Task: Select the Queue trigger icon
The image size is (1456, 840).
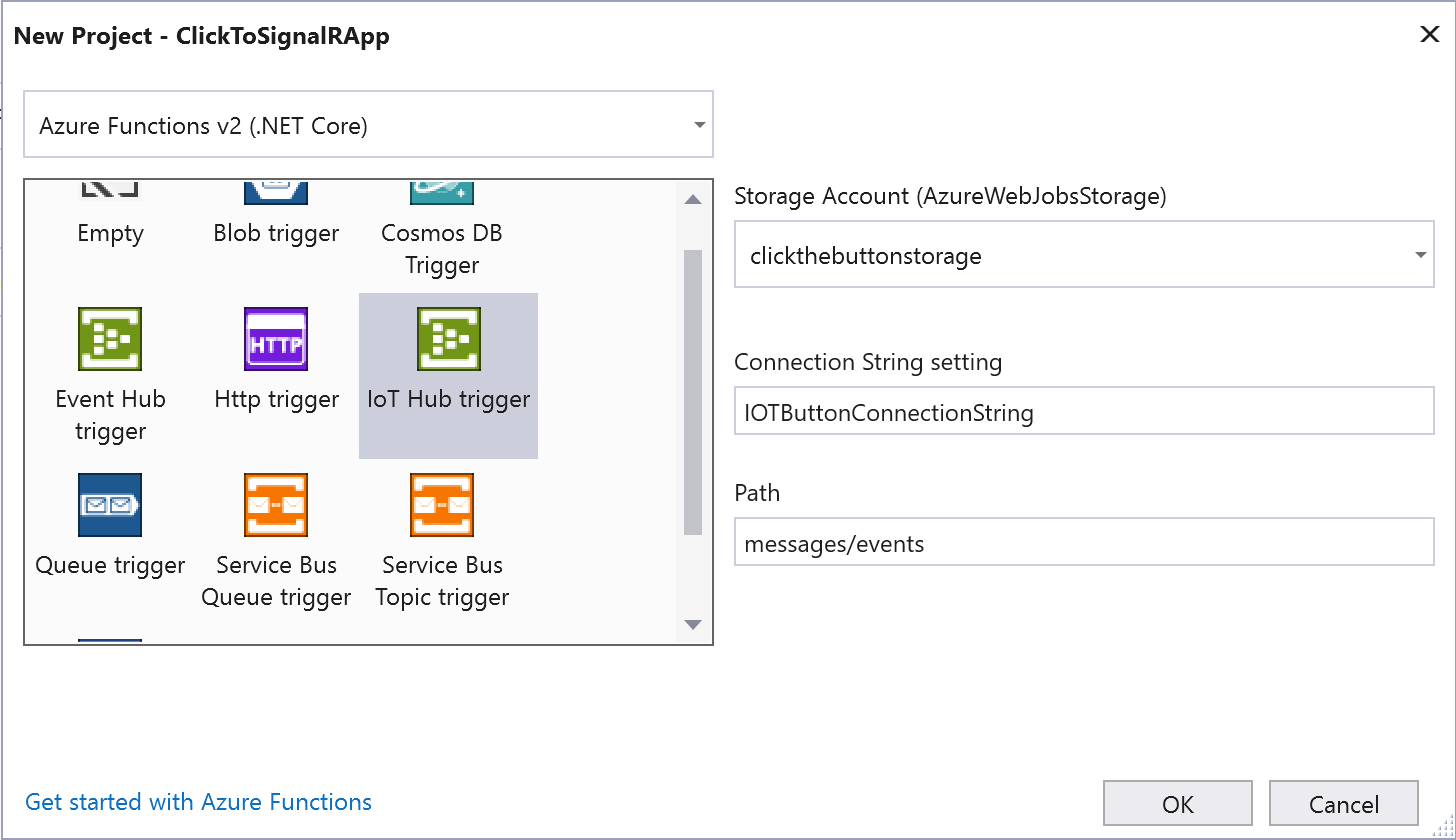Action: pyautogui.click(x=110, y=505)
